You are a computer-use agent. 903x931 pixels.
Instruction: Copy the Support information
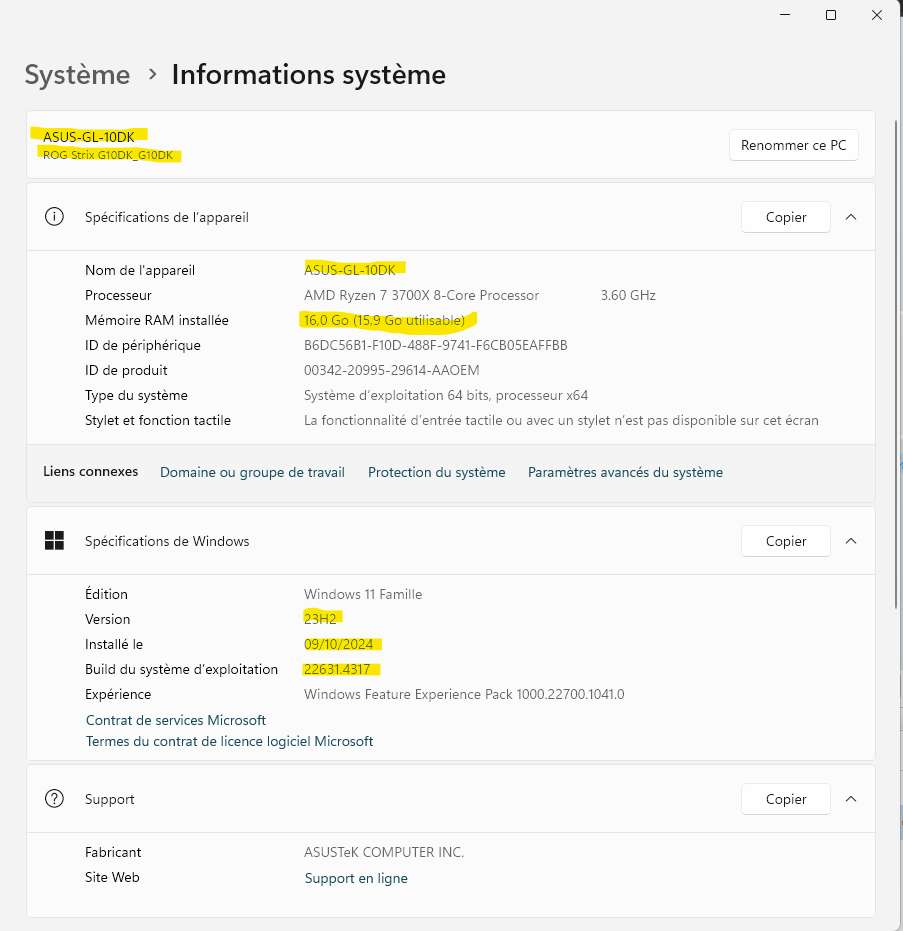786,799
